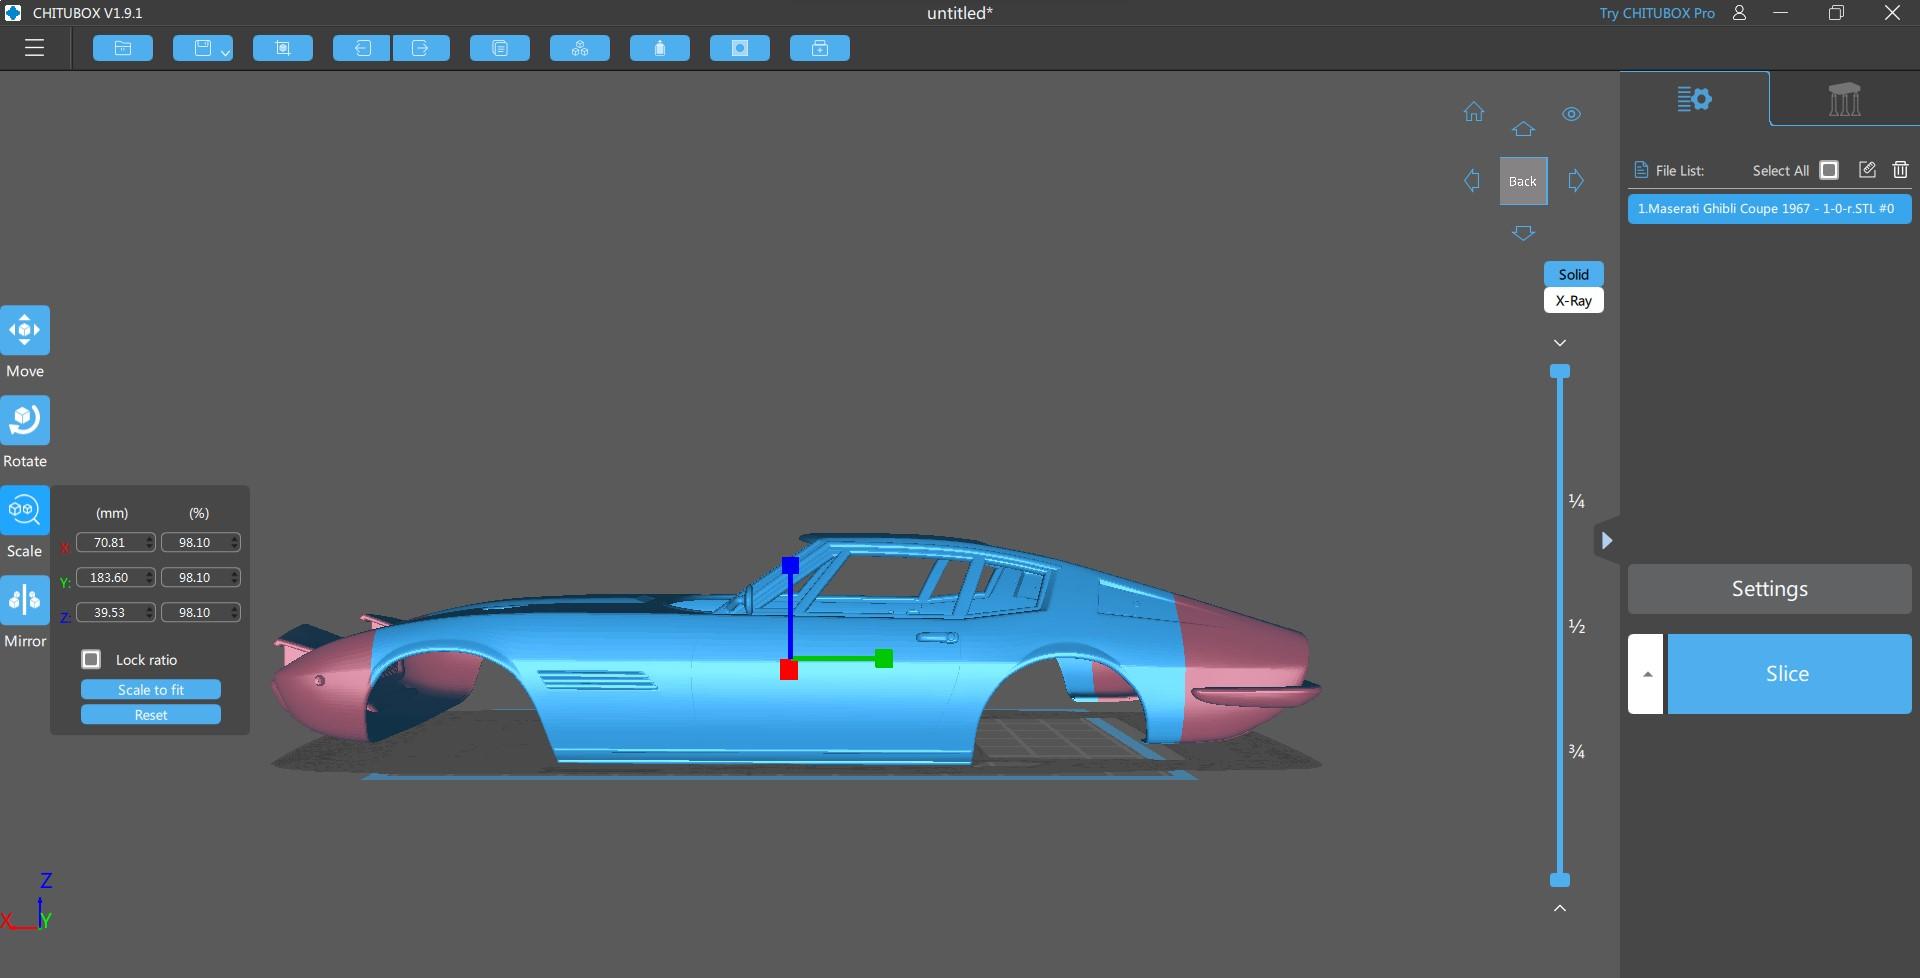Click the Copy model toolbar icon
Viewport: 1920px width, 978px height.
[500, 48]
